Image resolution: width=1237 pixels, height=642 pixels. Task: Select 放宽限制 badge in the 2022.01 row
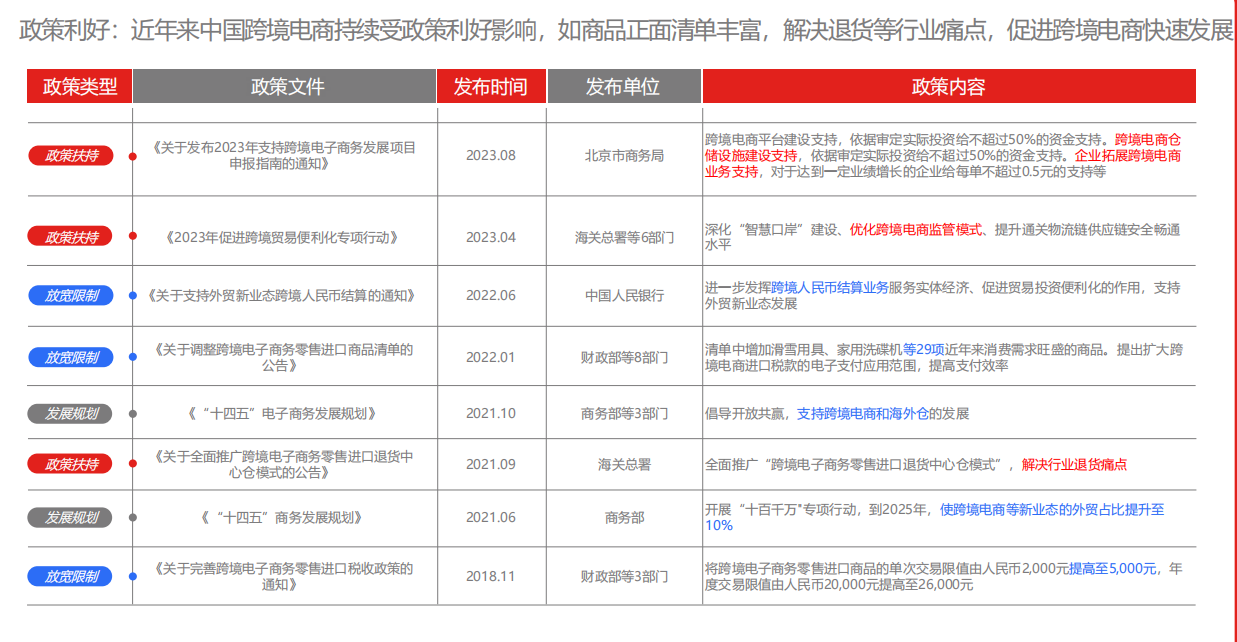pos(70,357)
